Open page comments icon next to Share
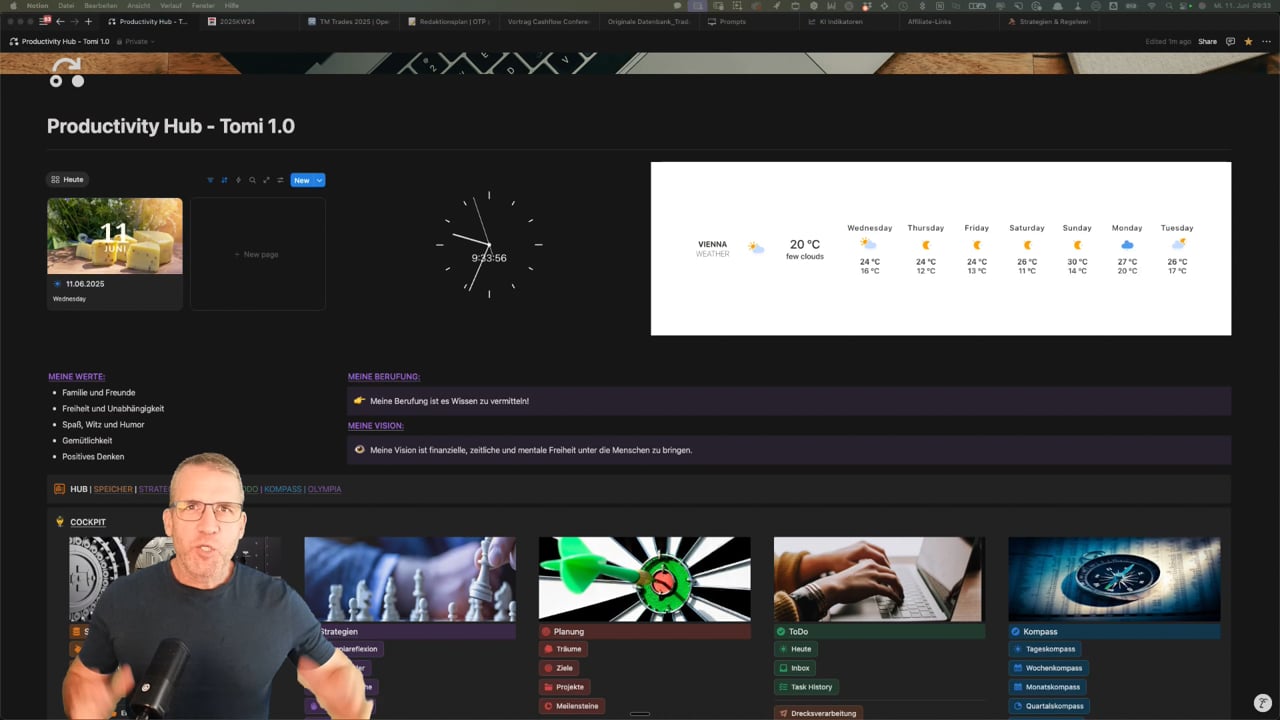This screenshot has height=720, width=1280. click(x=1231, y=42)
